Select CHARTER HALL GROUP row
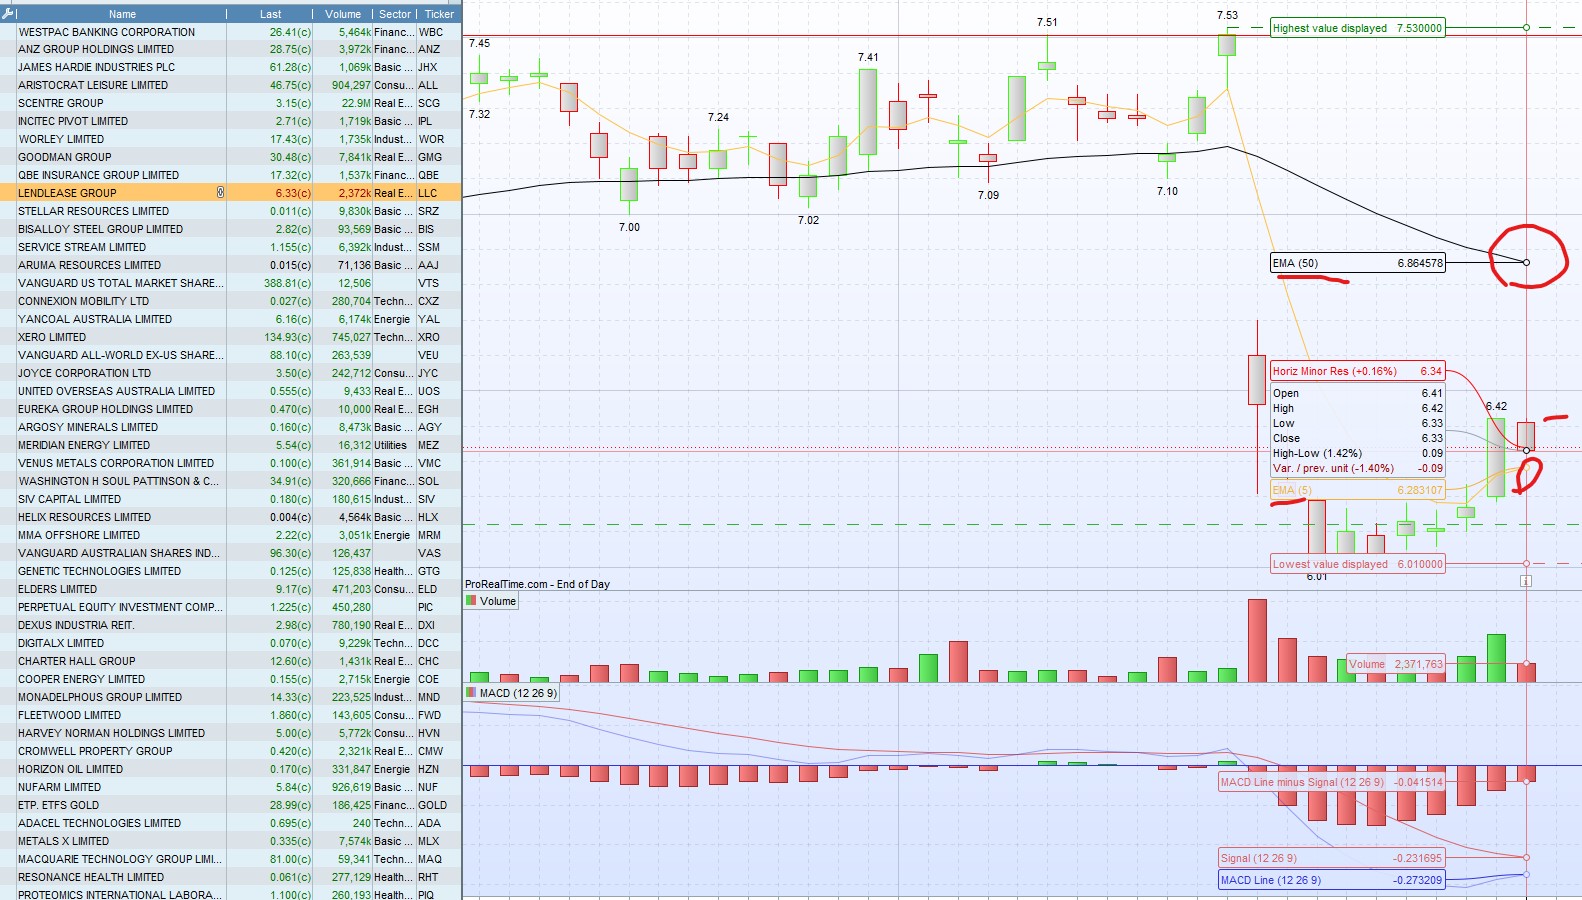The image size is (1582, 900). pos(230,661)
